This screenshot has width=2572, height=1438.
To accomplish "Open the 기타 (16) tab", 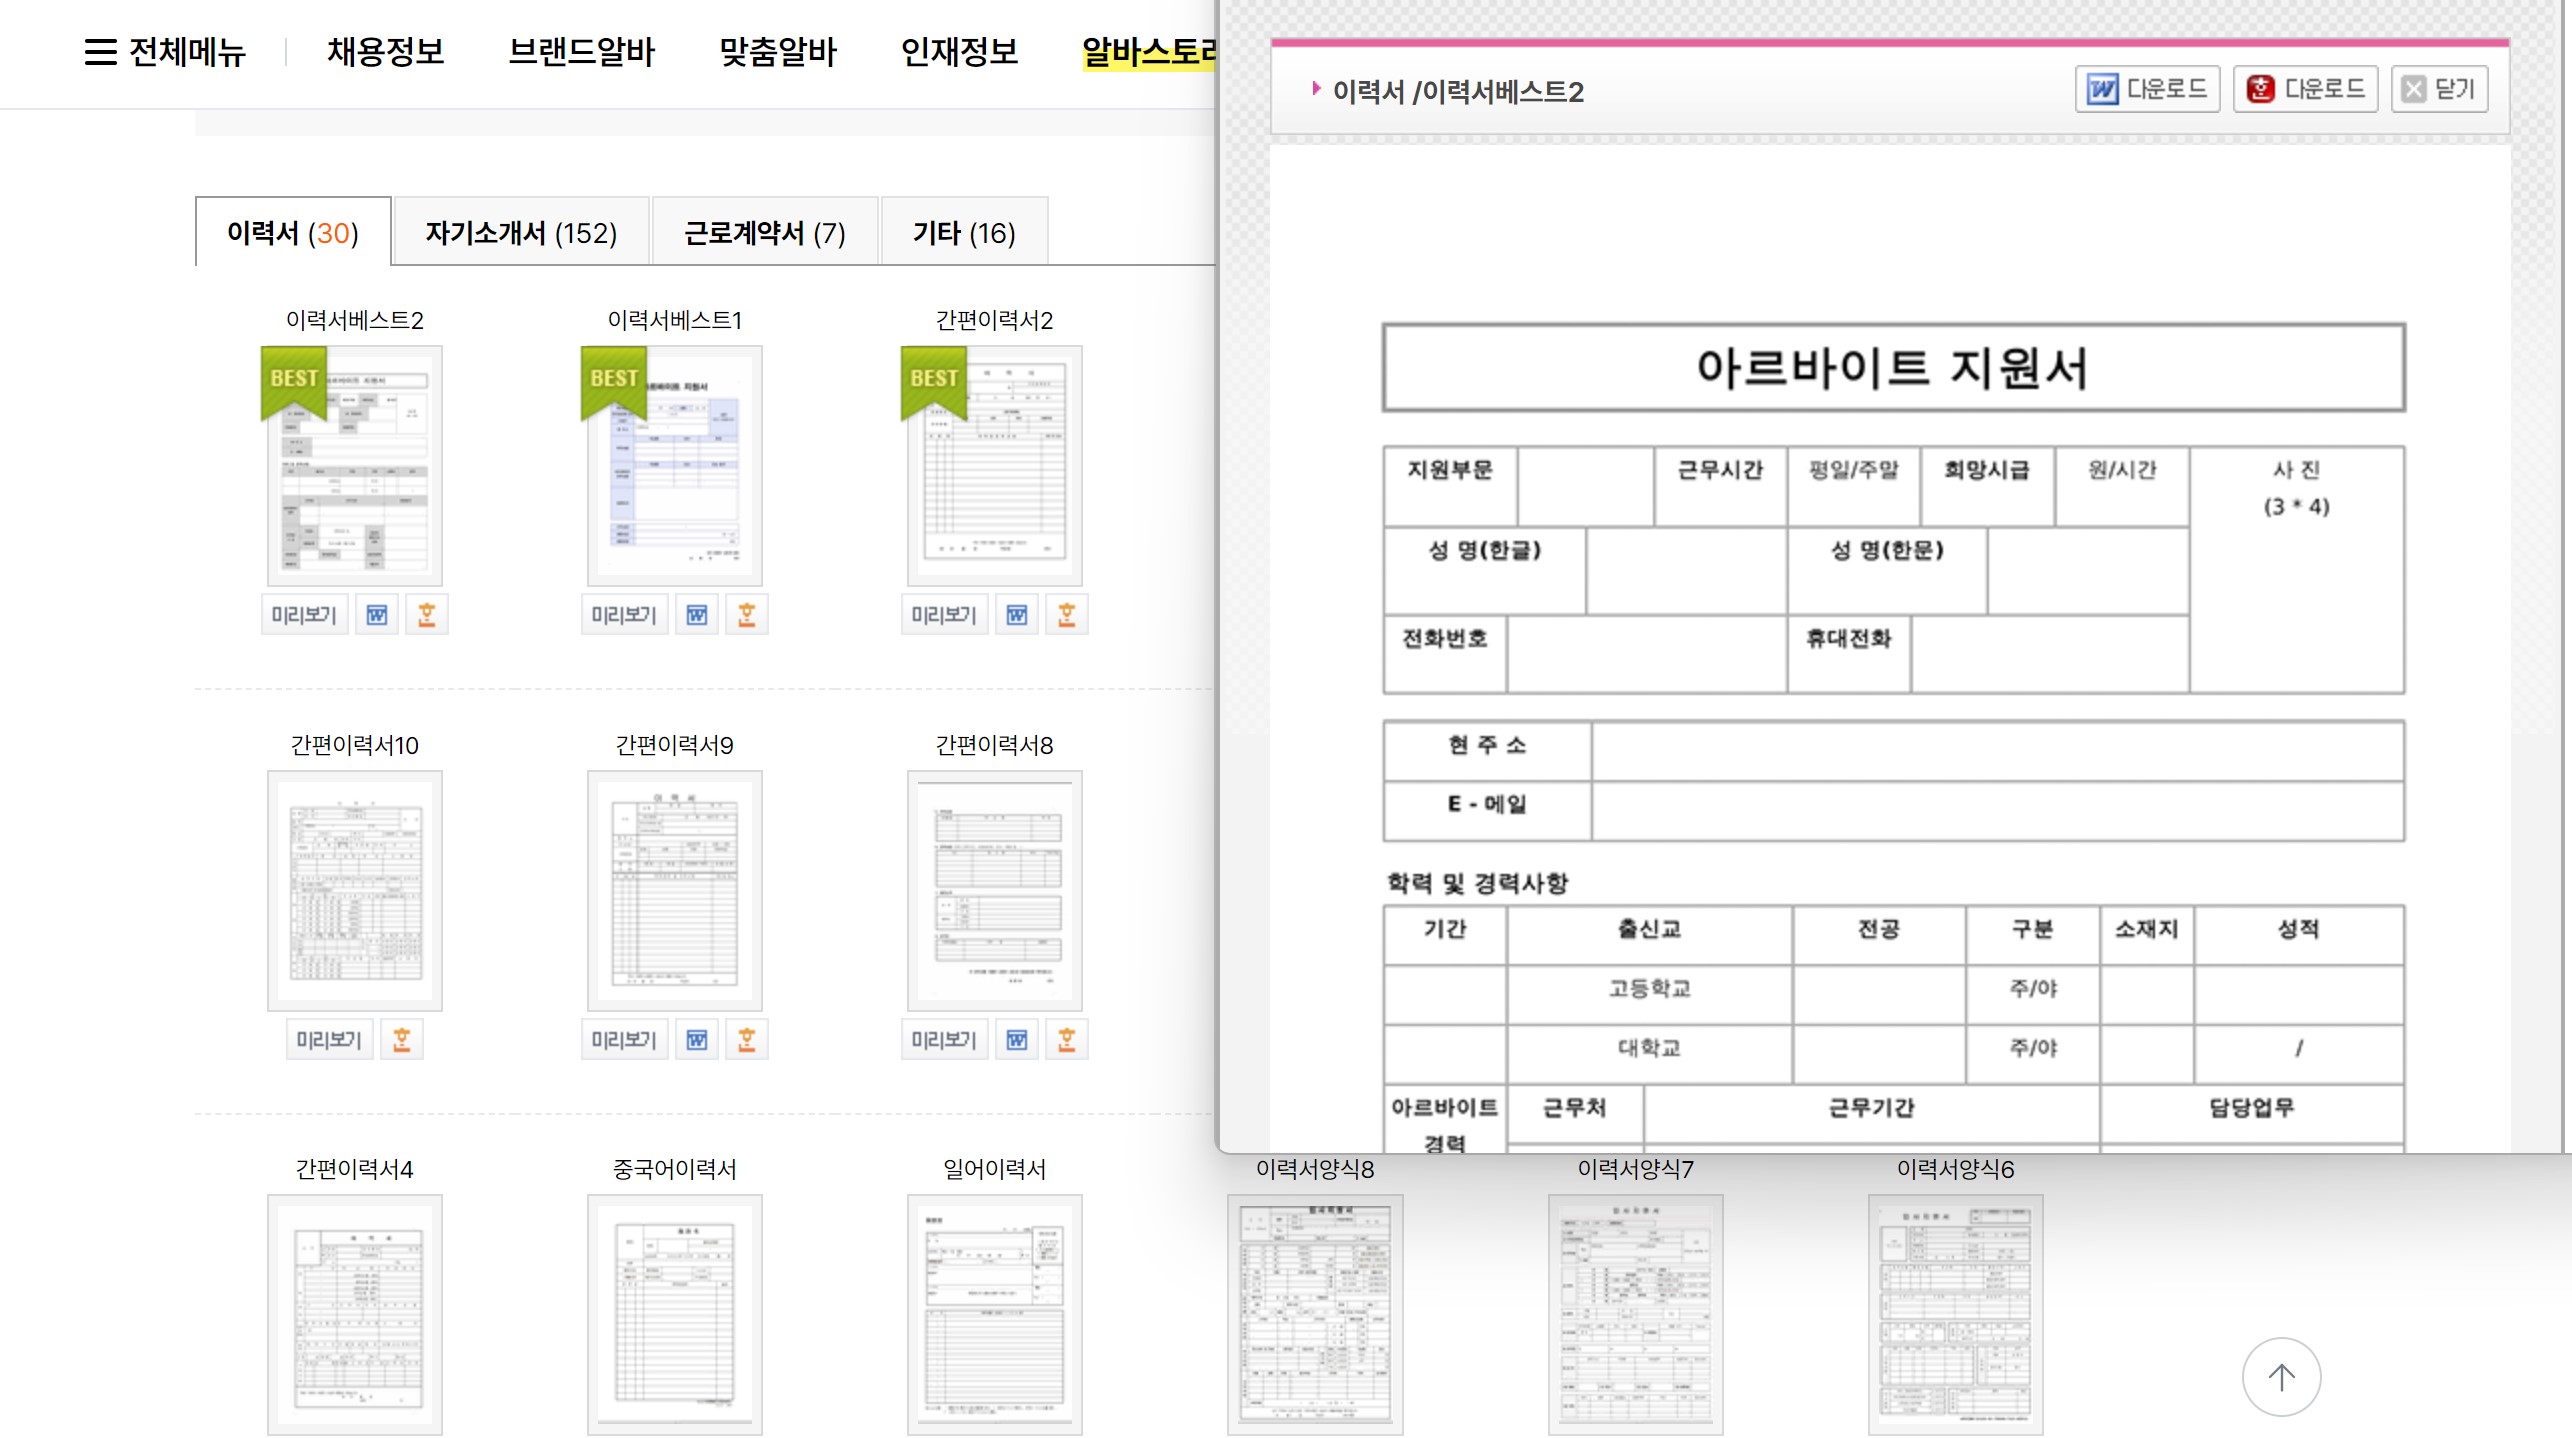I will [964, 233].
